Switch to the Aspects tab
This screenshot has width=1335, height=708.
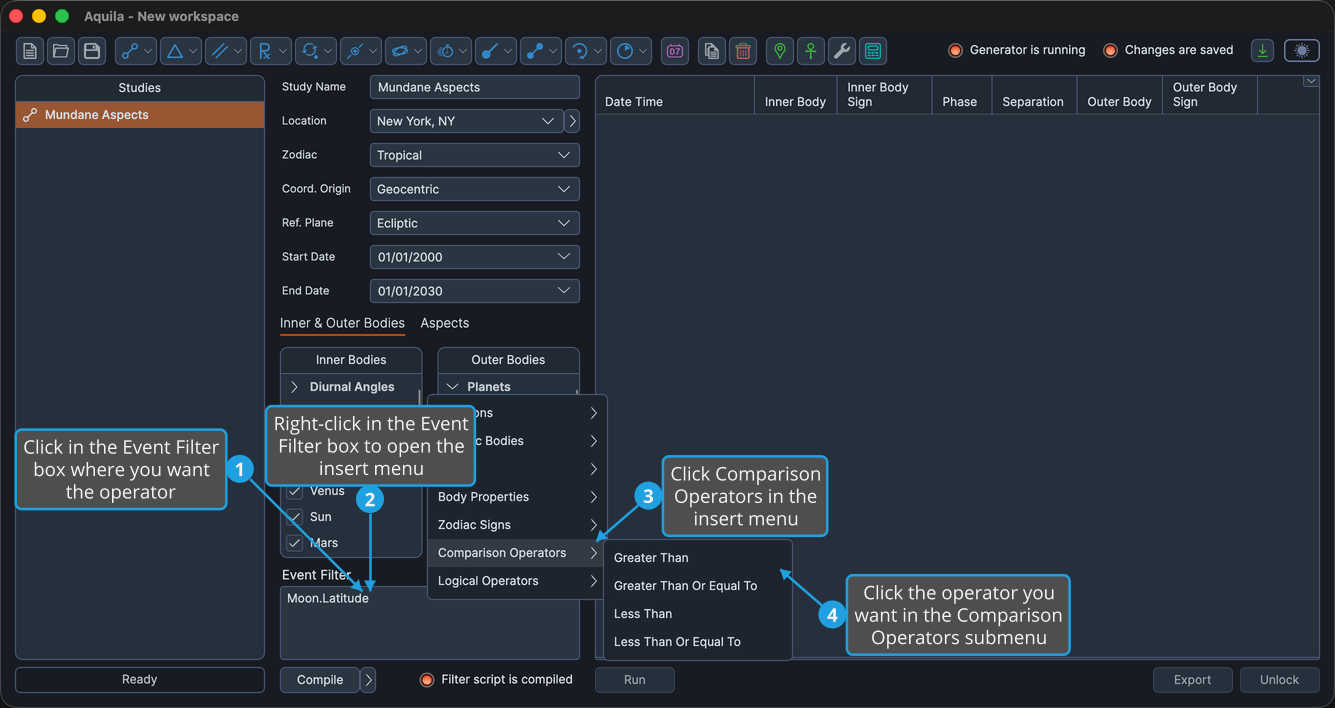[444, 323]
